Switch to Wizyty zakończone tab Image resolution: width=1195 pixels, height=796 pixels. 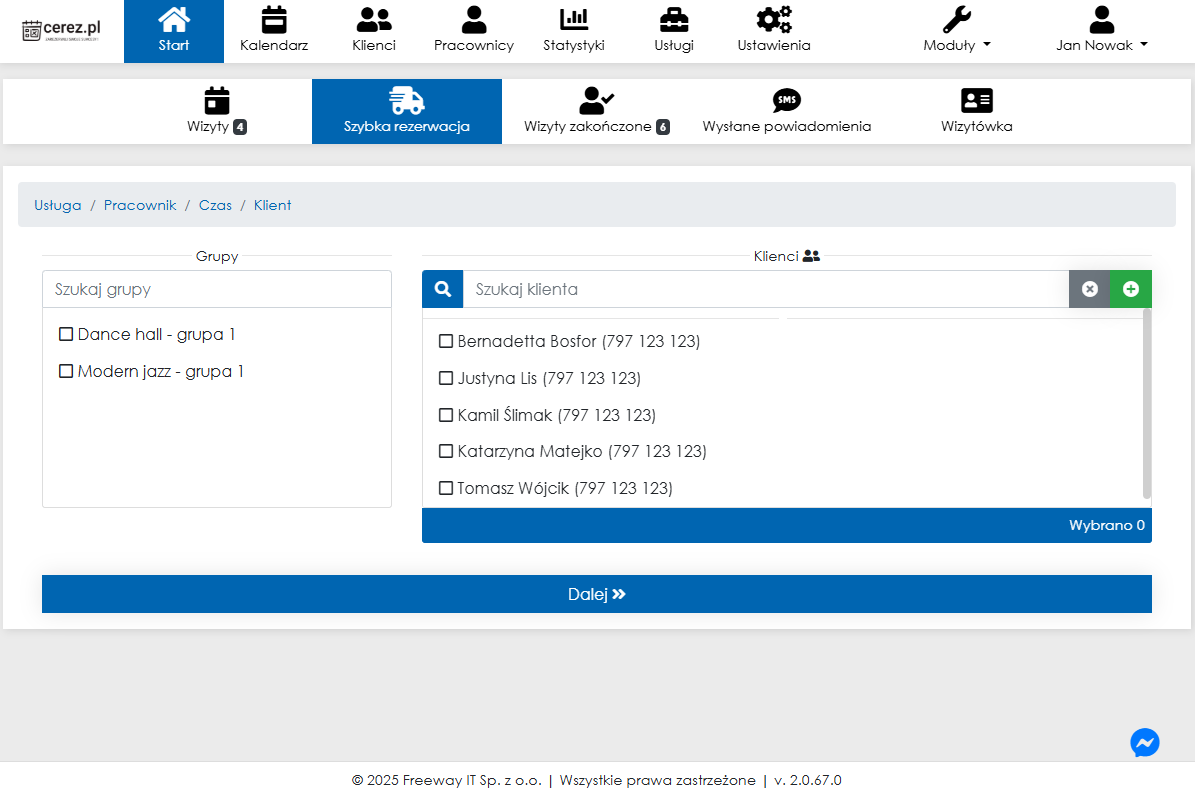(x=597, y=111)
